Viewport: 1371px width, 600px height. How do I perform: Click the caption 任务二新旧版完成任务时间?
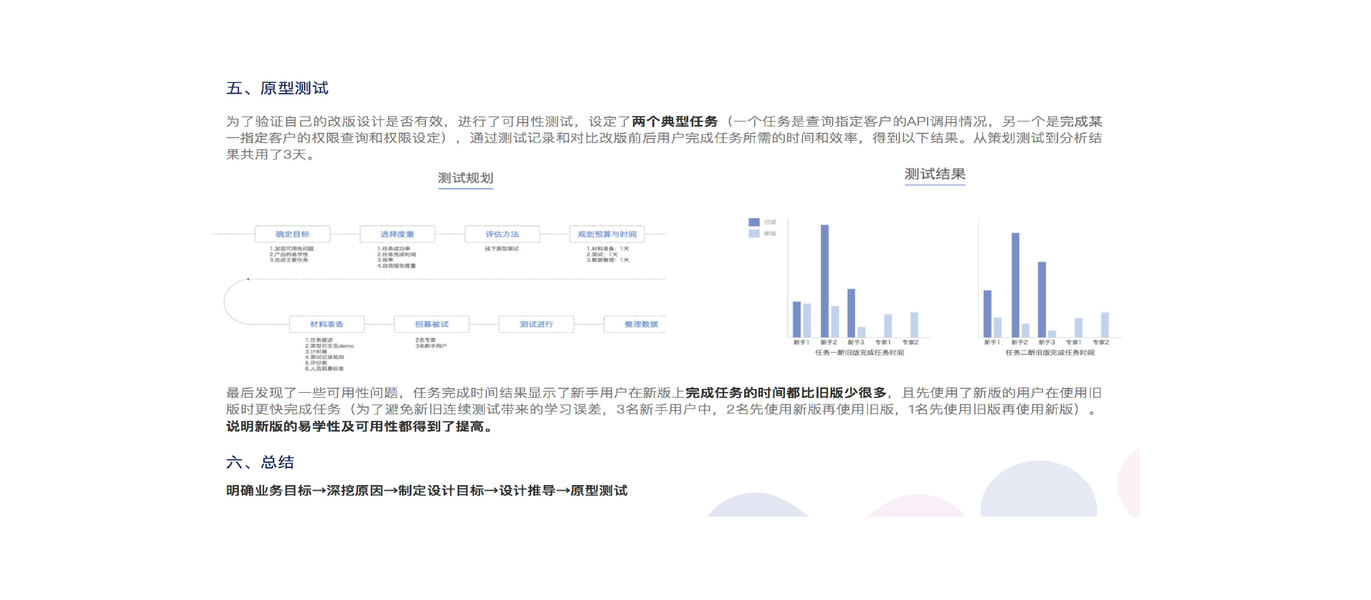click(x=1050, y=352)
